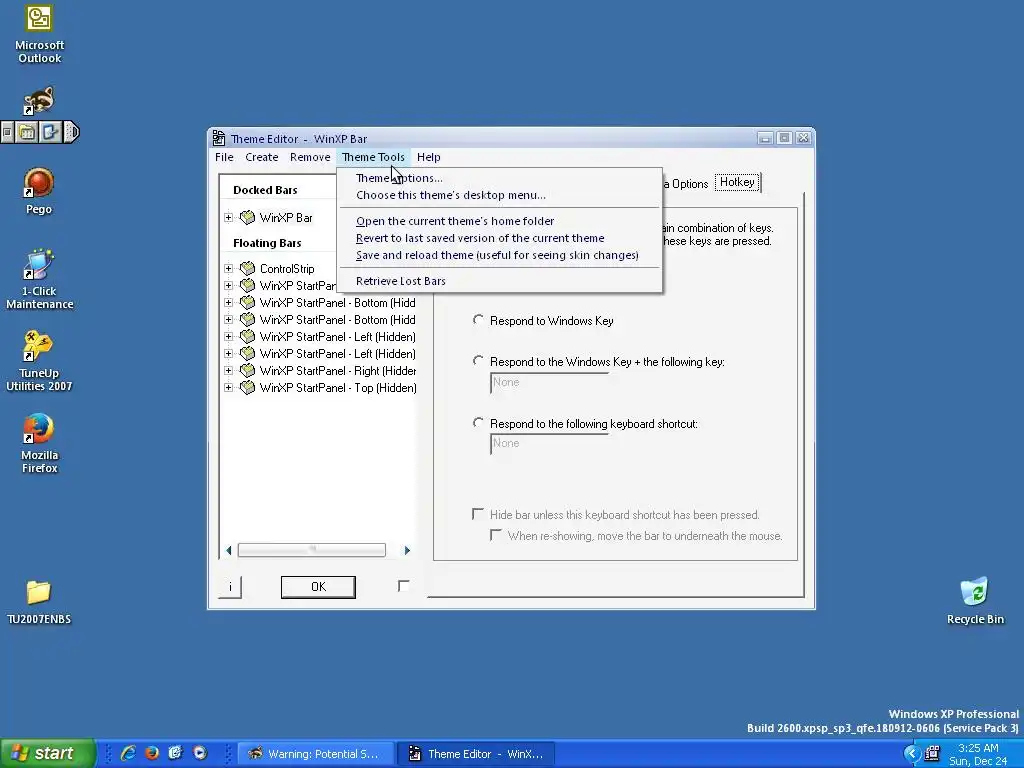The image size is (1024, 768).
Task: Click the small 'i' info button
Action: 230,586
